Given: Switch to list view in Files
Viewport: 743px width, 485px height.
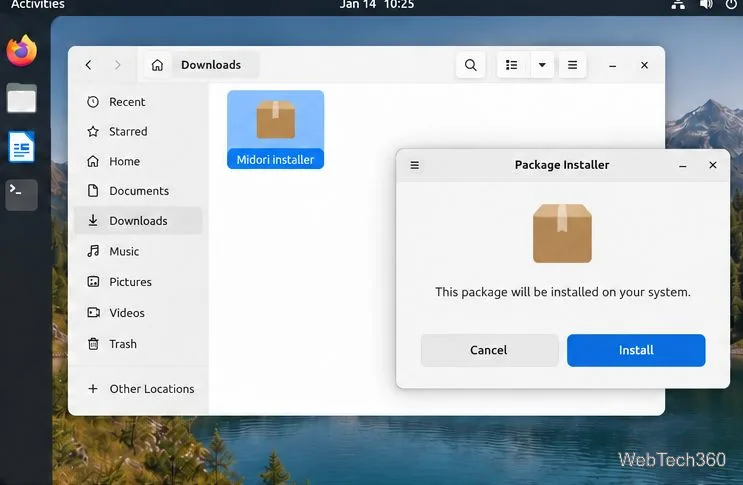Looking at the screenshot, I should (511, 65).
